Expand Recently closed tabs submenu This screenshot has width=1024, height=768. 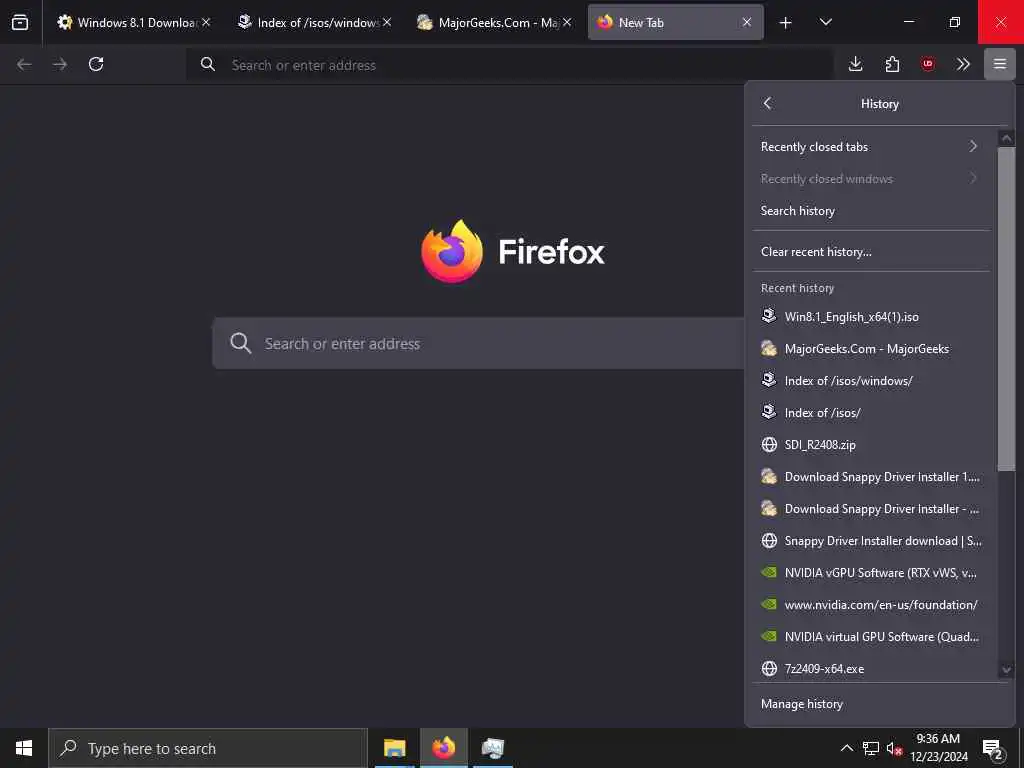[x=871, y=146]
